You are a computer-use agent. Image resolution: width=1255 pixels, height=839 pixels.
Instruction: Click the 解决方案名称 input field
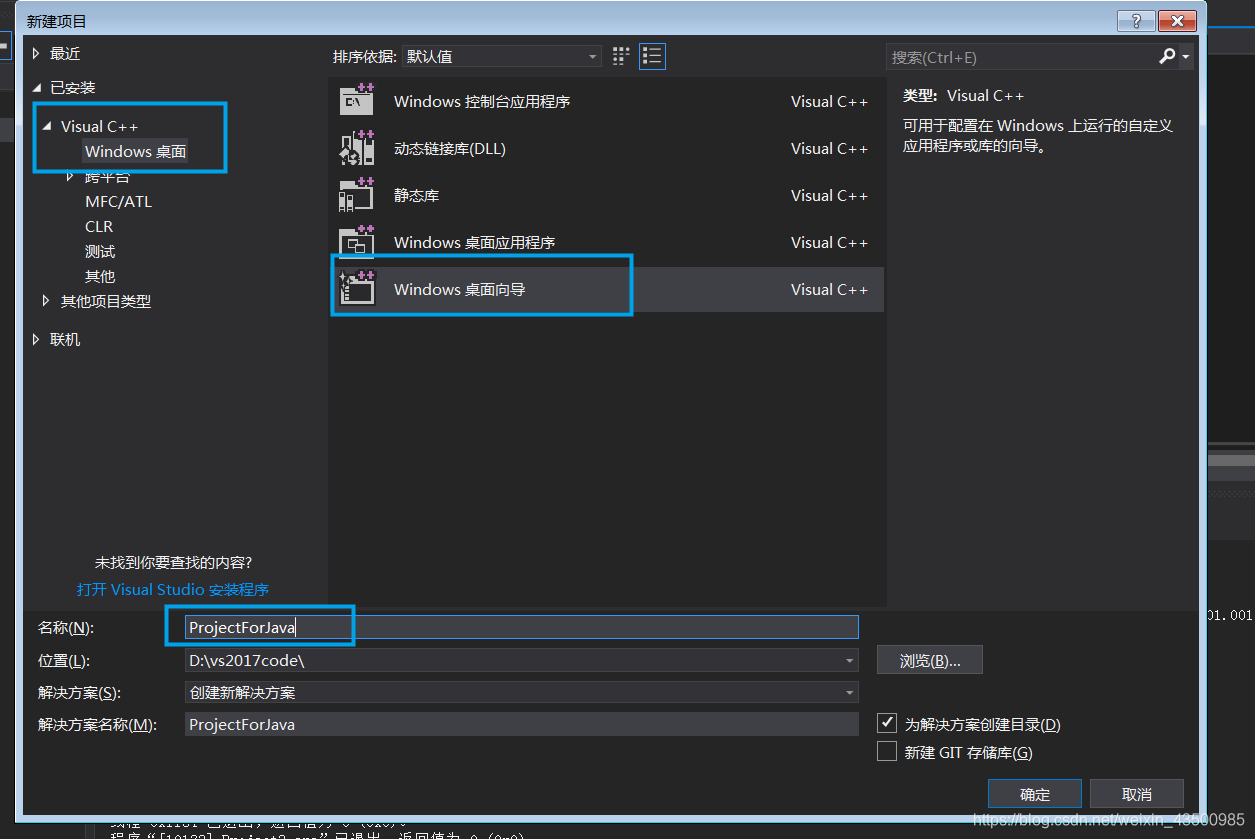point(521,724)
